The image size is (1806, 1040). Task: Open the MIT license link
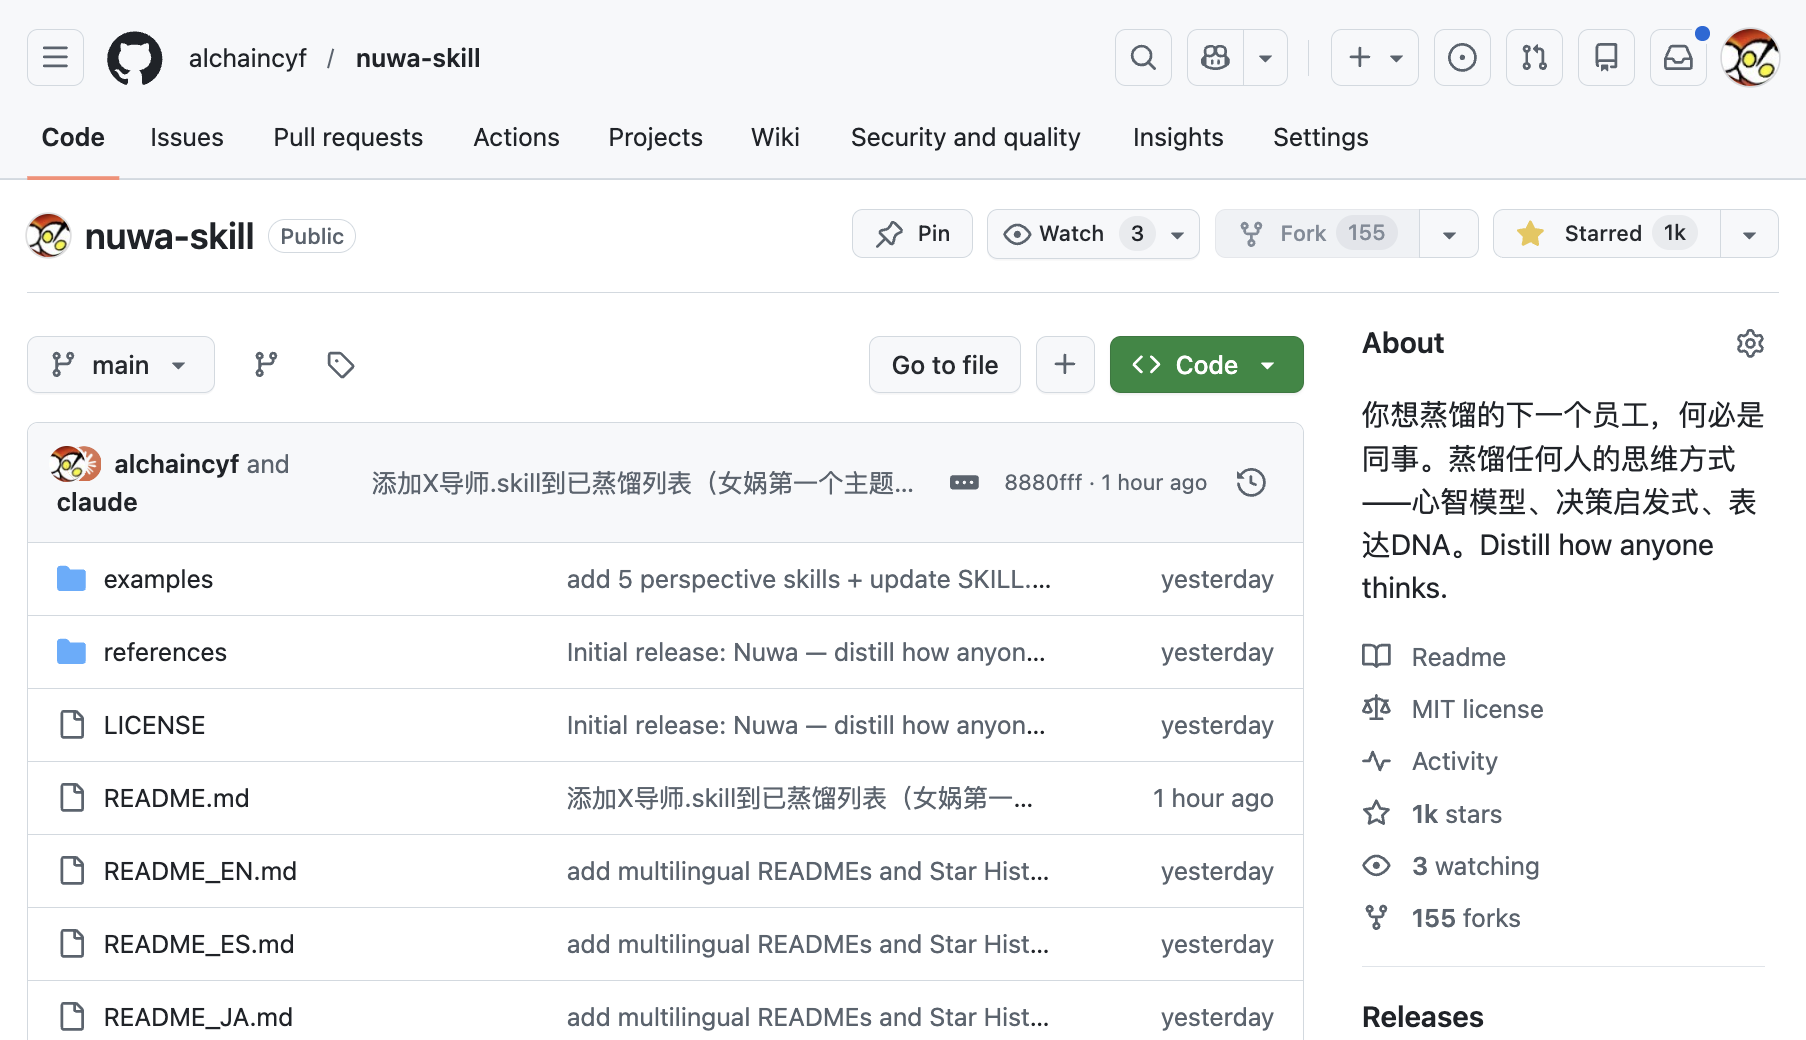click(1476, 709)
